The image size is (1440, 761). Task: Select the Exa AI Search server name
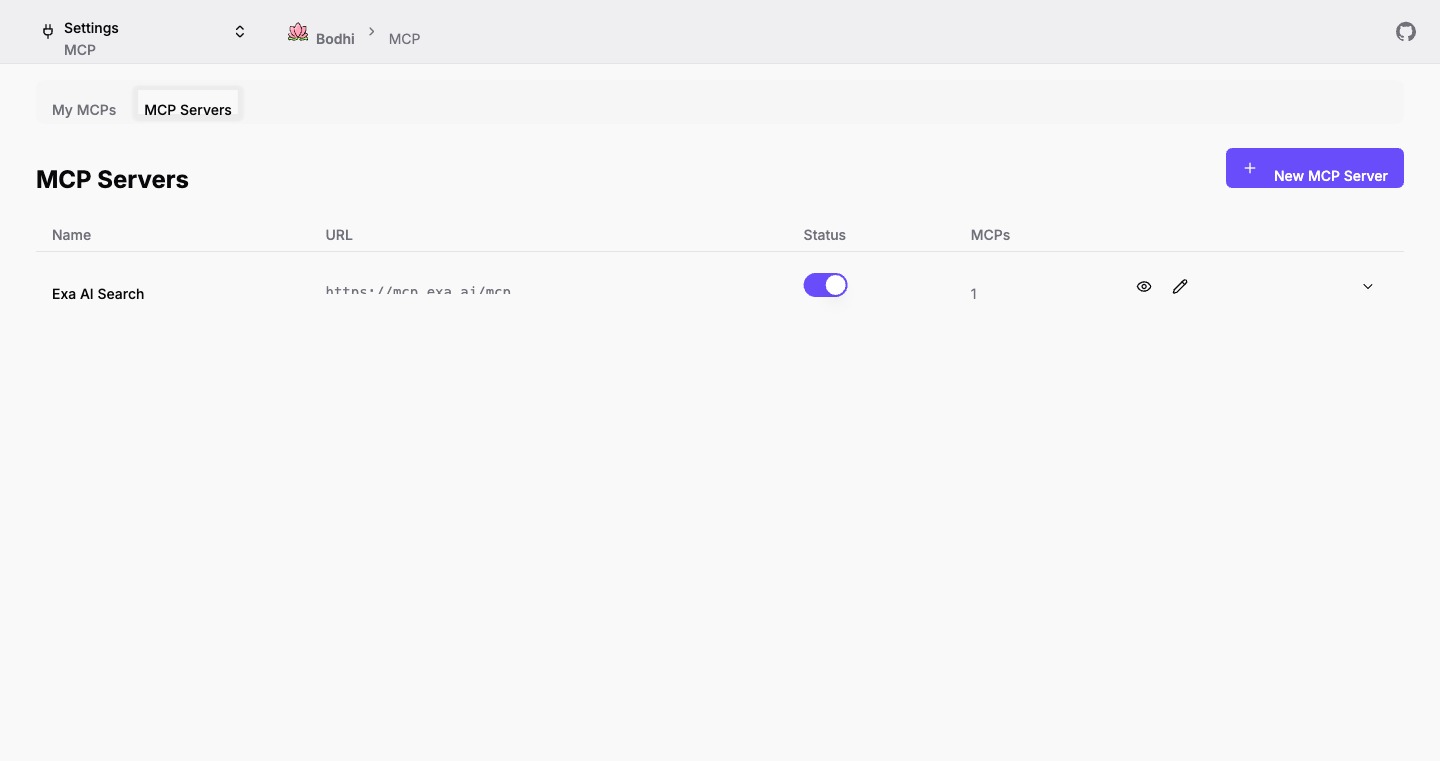coord(98,294)
